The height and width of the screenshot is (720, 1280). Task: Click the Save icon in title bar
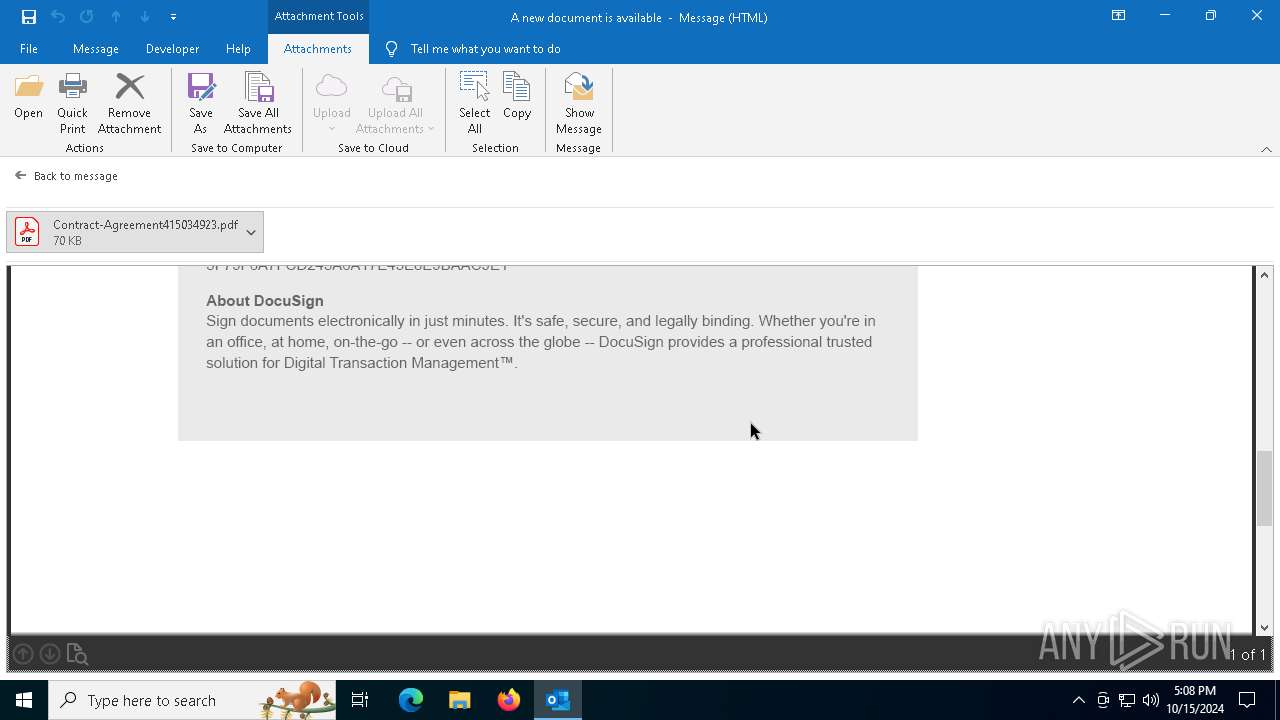coord(29,17)
